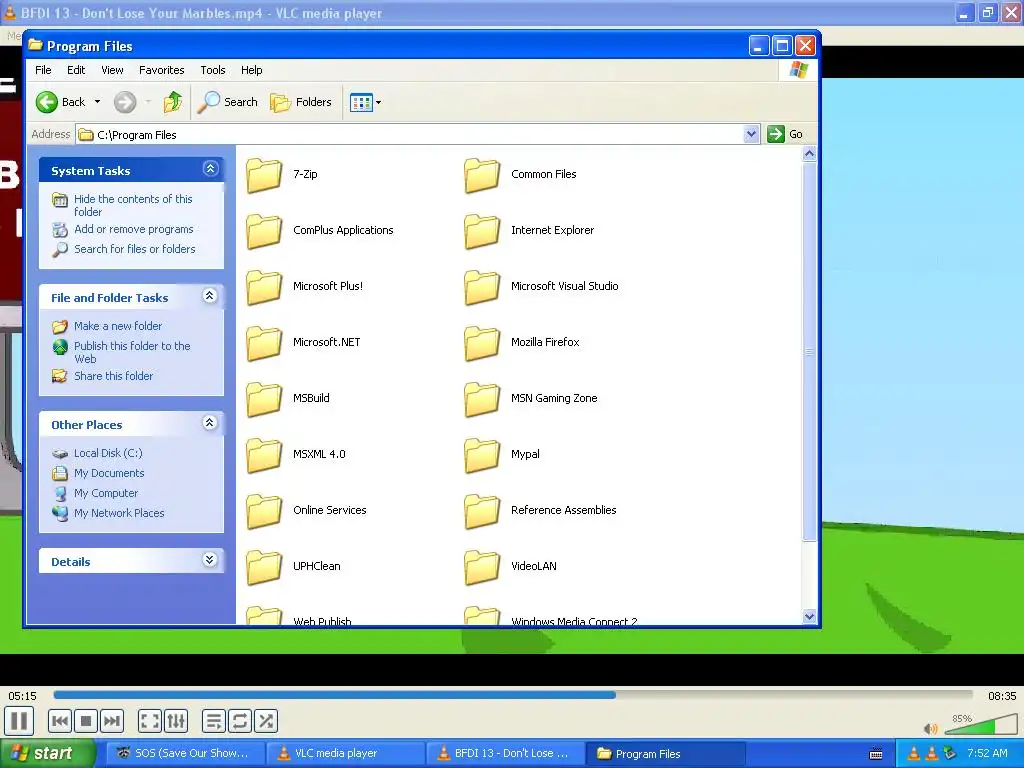Open My Network Places link
Viewport: 1024px width, 768px height.
coord(119,513)
